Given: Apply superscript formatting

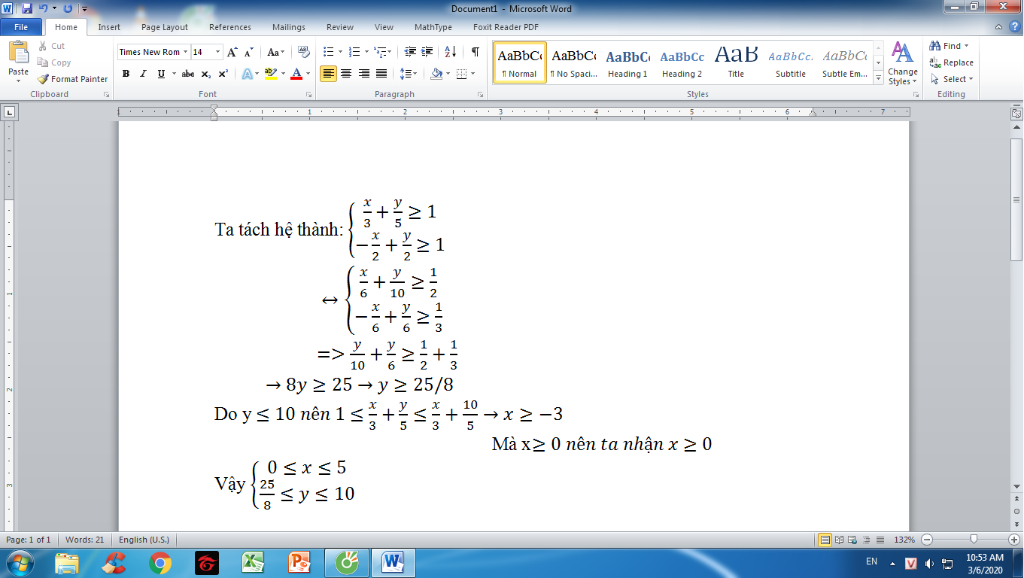Looking at the screenshot, I should tap(223, 74).
